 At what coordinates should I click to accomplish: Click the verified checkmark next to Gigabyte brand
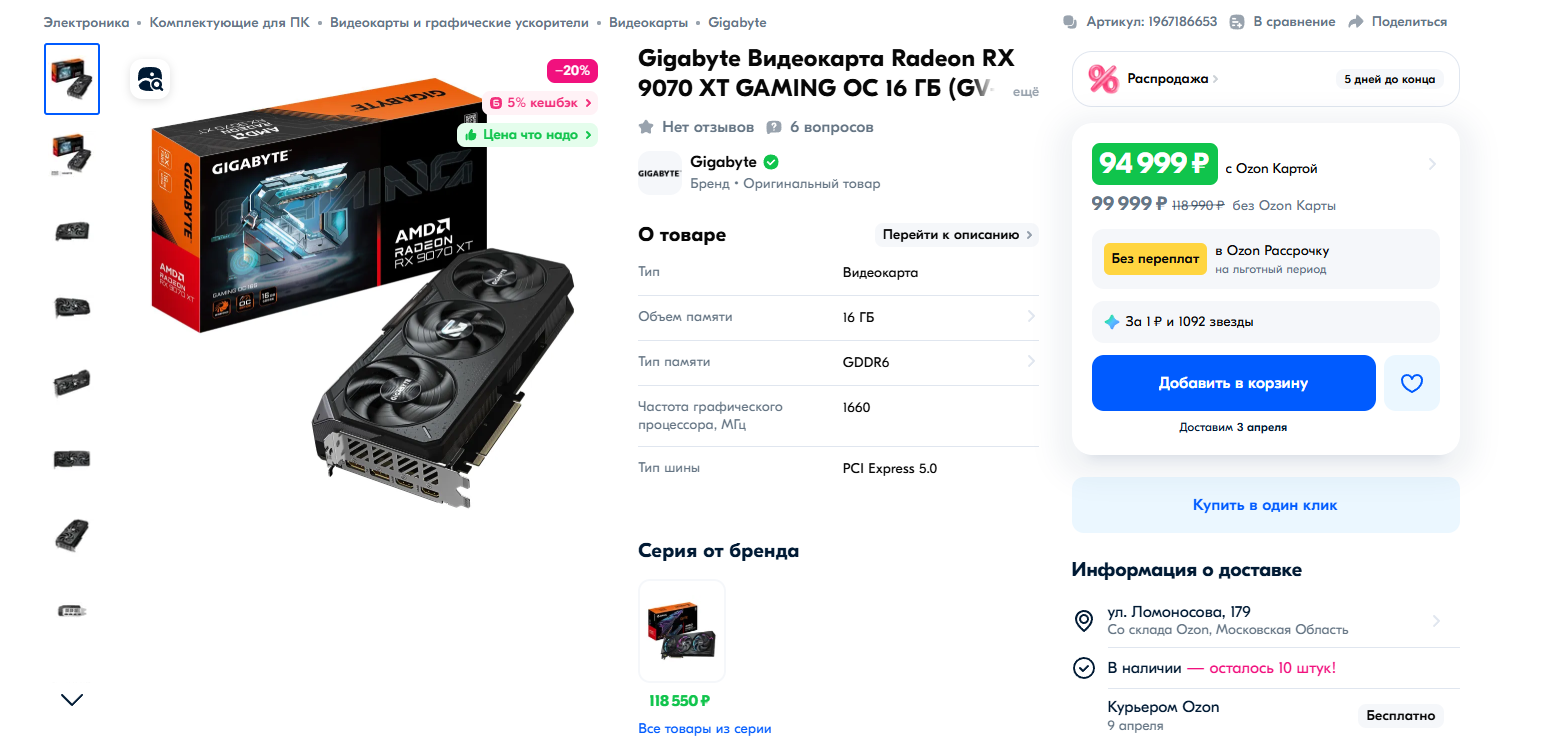pyautogui.click(x=771, y=162)
